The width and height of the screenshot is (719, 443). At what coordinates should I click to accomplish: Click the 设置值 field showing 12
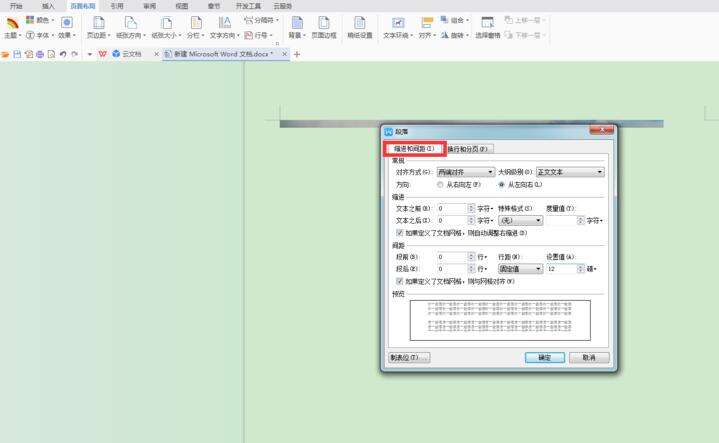click(x=561, y=269)
